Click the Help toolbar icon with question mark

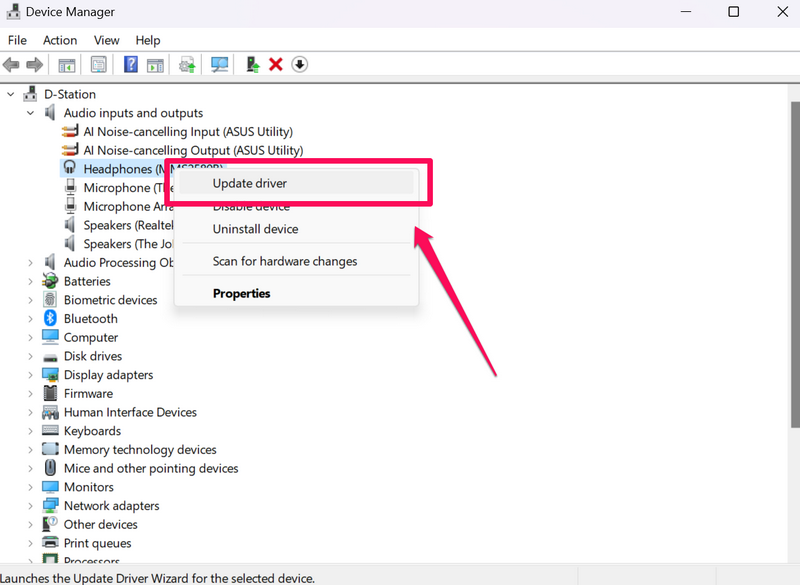(x=131, y=65)
